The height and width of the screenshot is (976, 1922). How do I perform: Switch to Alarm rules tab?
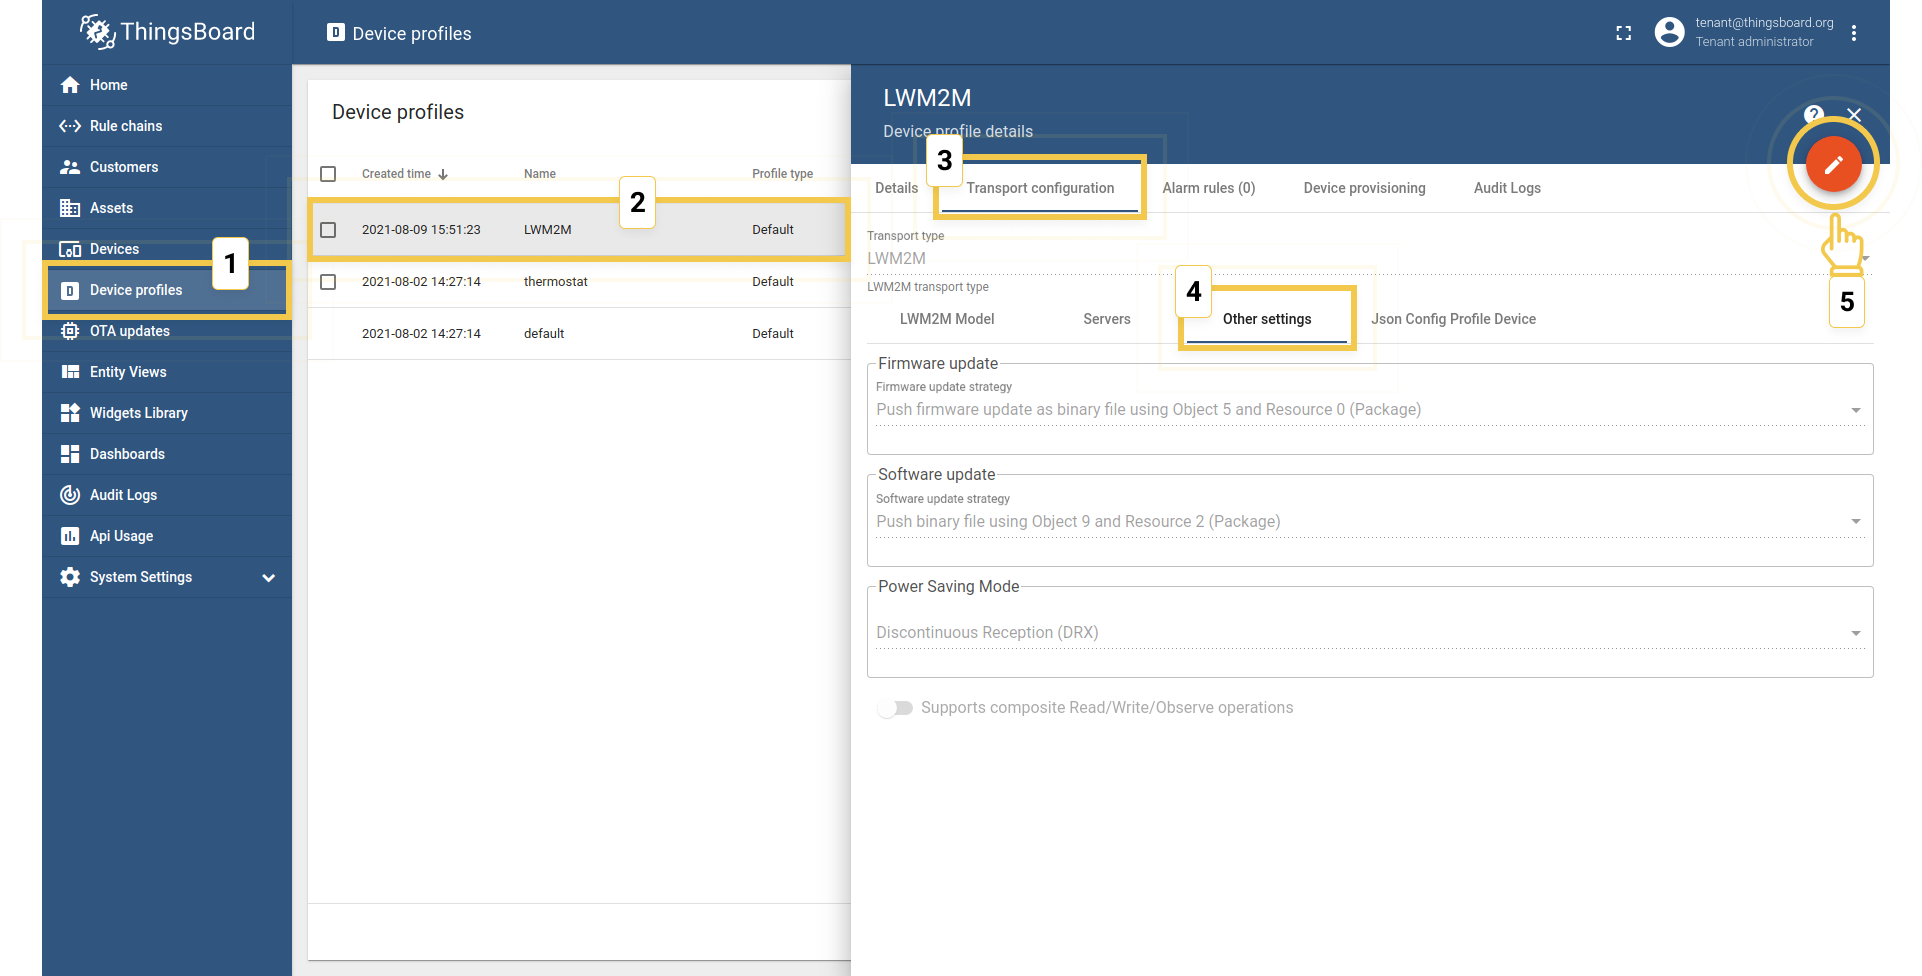(1208, 188)
